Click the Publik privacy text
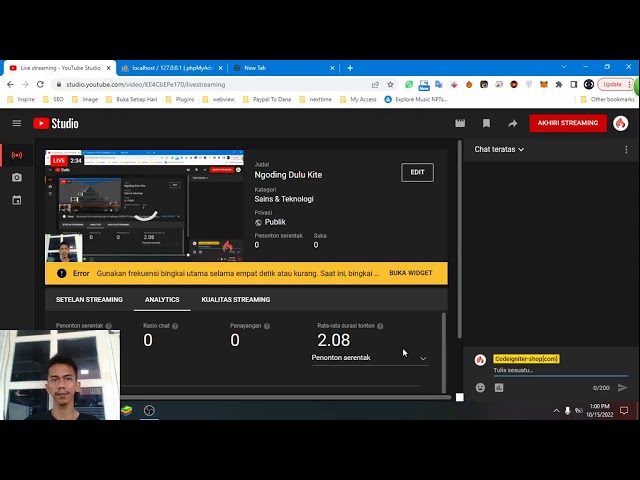 point(275,222)
